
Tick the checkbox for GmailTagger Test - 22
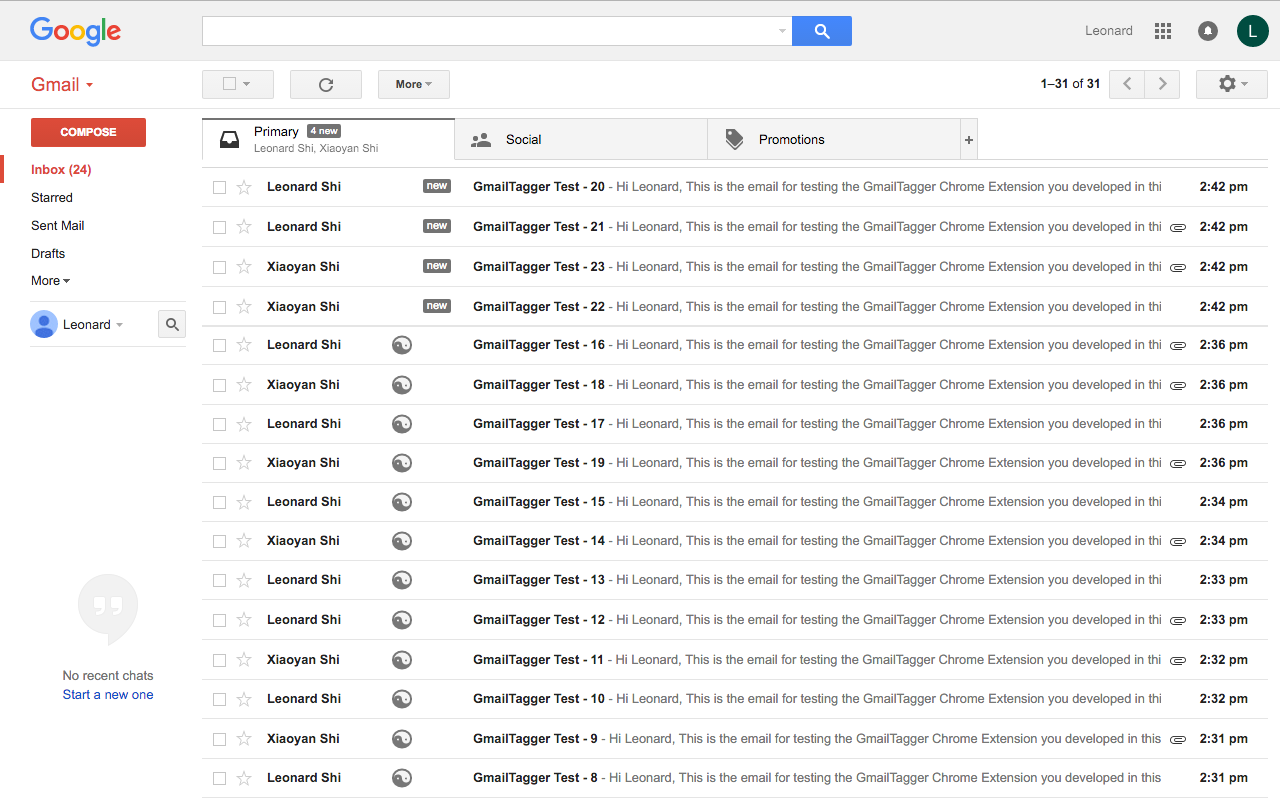click(x=219, y=307)
